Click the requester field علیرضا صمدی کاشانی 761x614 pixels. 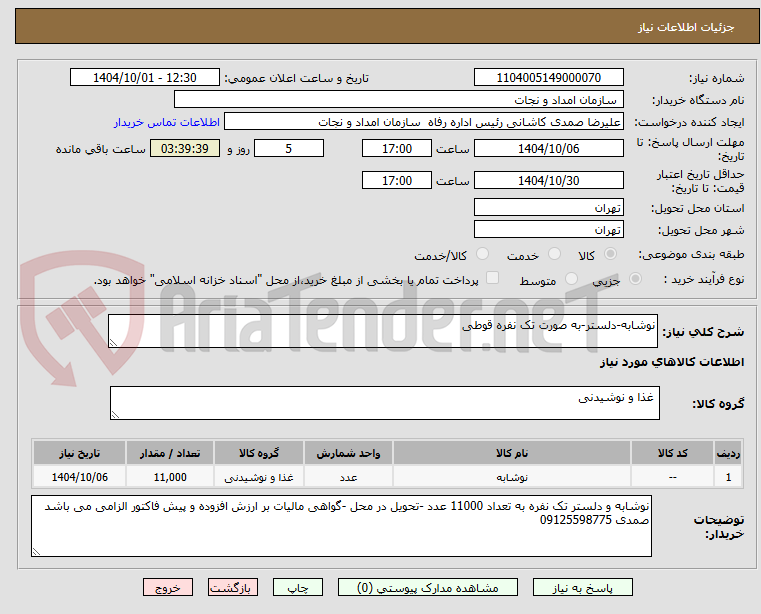pos(424,122)
